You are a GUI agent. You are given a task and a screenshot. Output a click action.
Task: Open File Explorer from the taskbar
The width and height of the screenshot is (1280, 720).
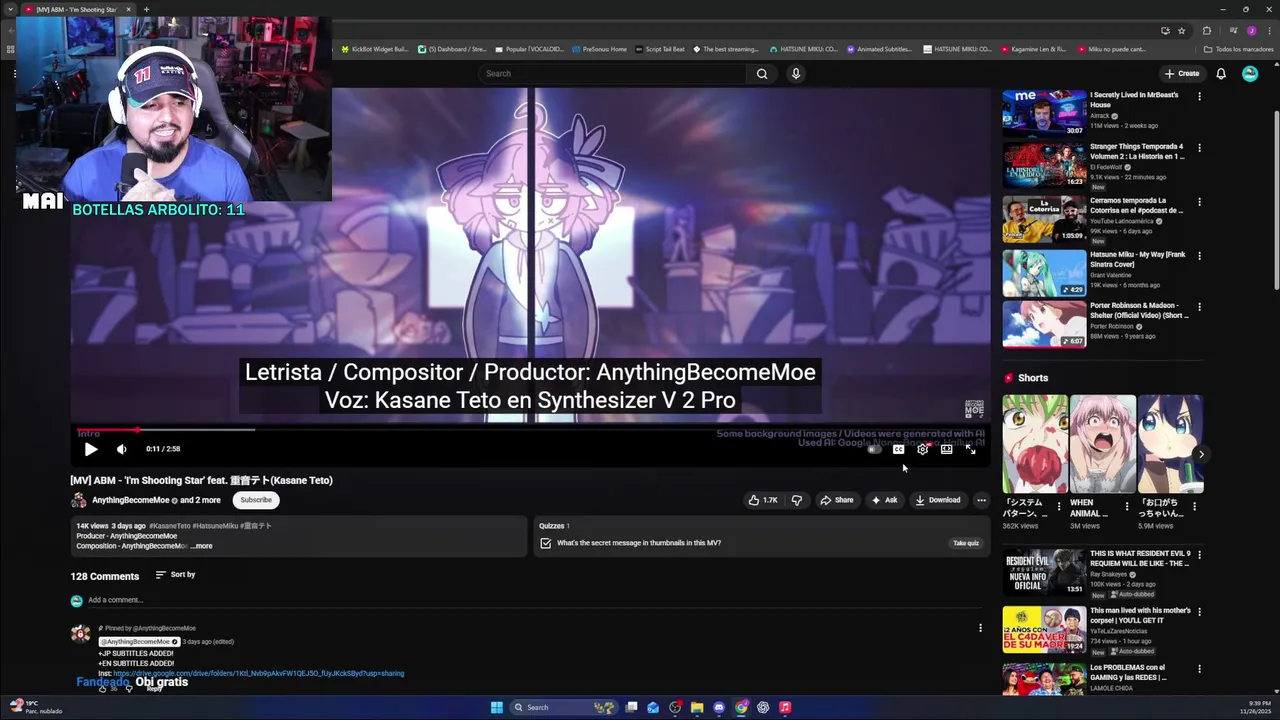[x=697, y=707]
